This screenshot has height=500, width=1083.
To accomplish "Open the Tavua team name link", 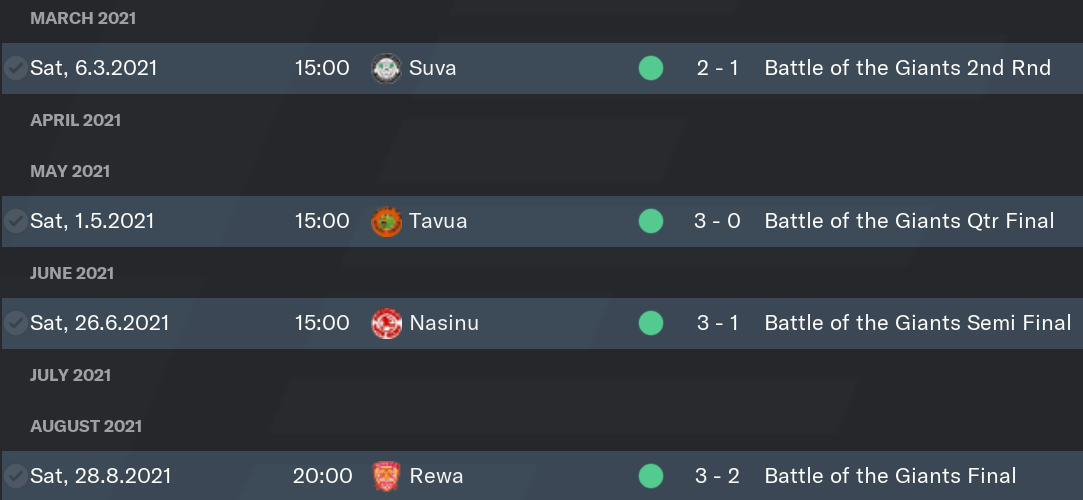I will [438, 222].
